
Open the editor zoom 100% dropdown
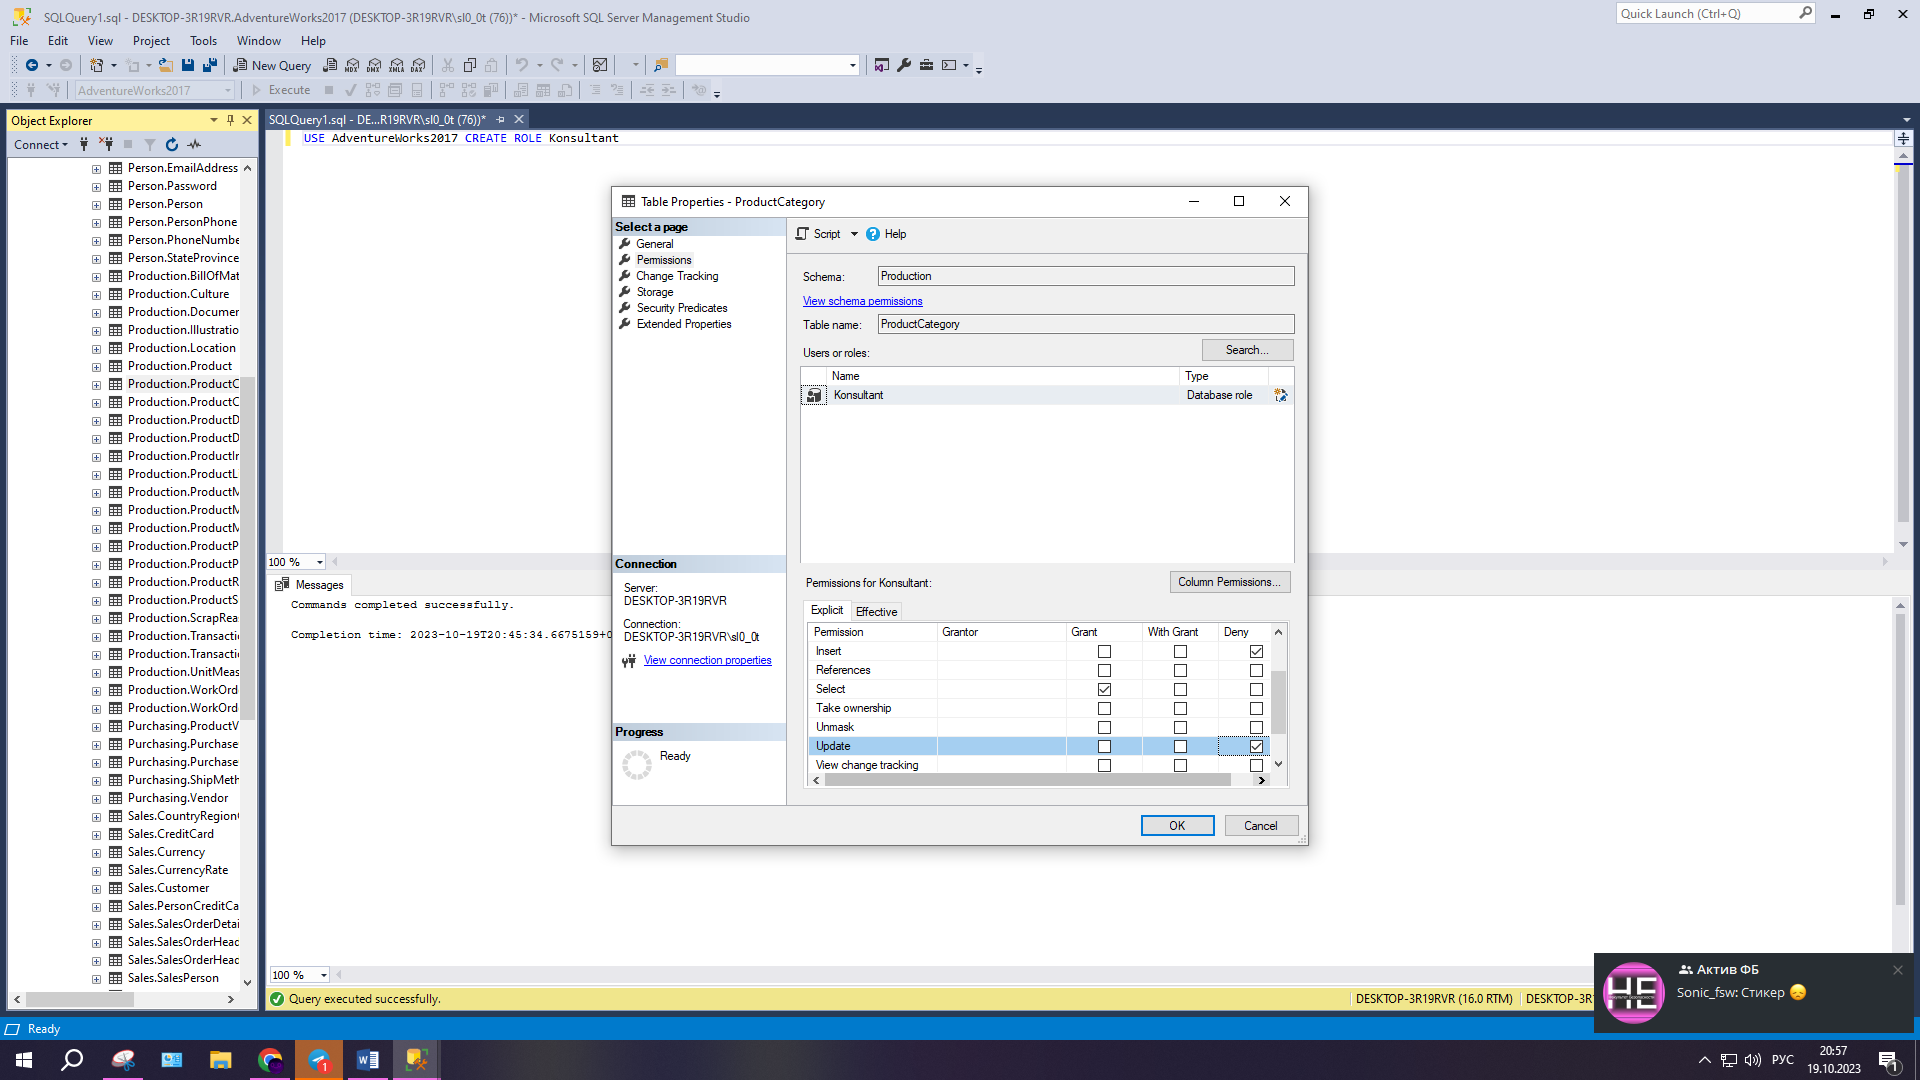point(320,562)
